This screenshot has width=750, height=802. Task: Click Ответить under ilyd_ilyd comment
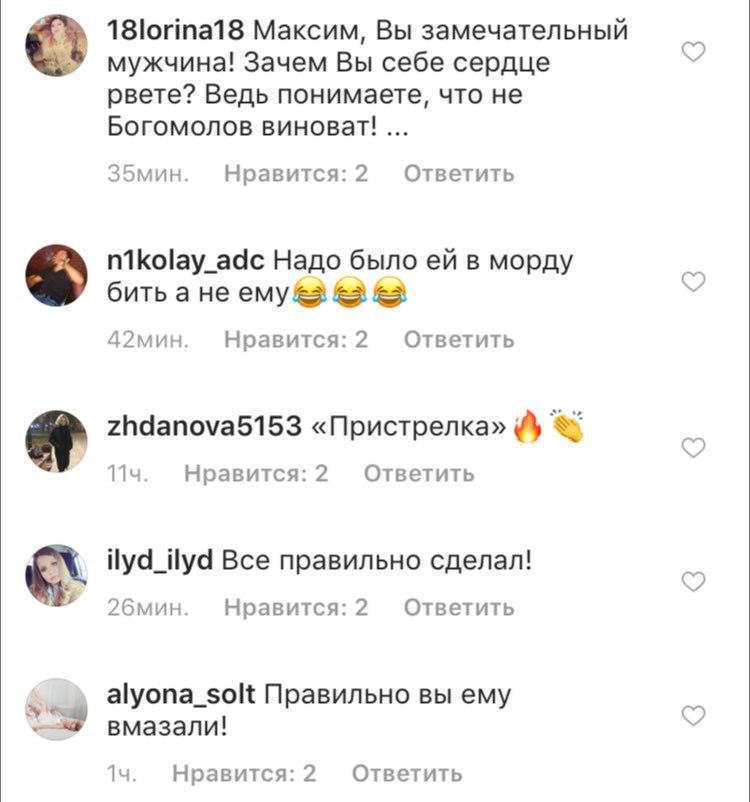(459, 608)
